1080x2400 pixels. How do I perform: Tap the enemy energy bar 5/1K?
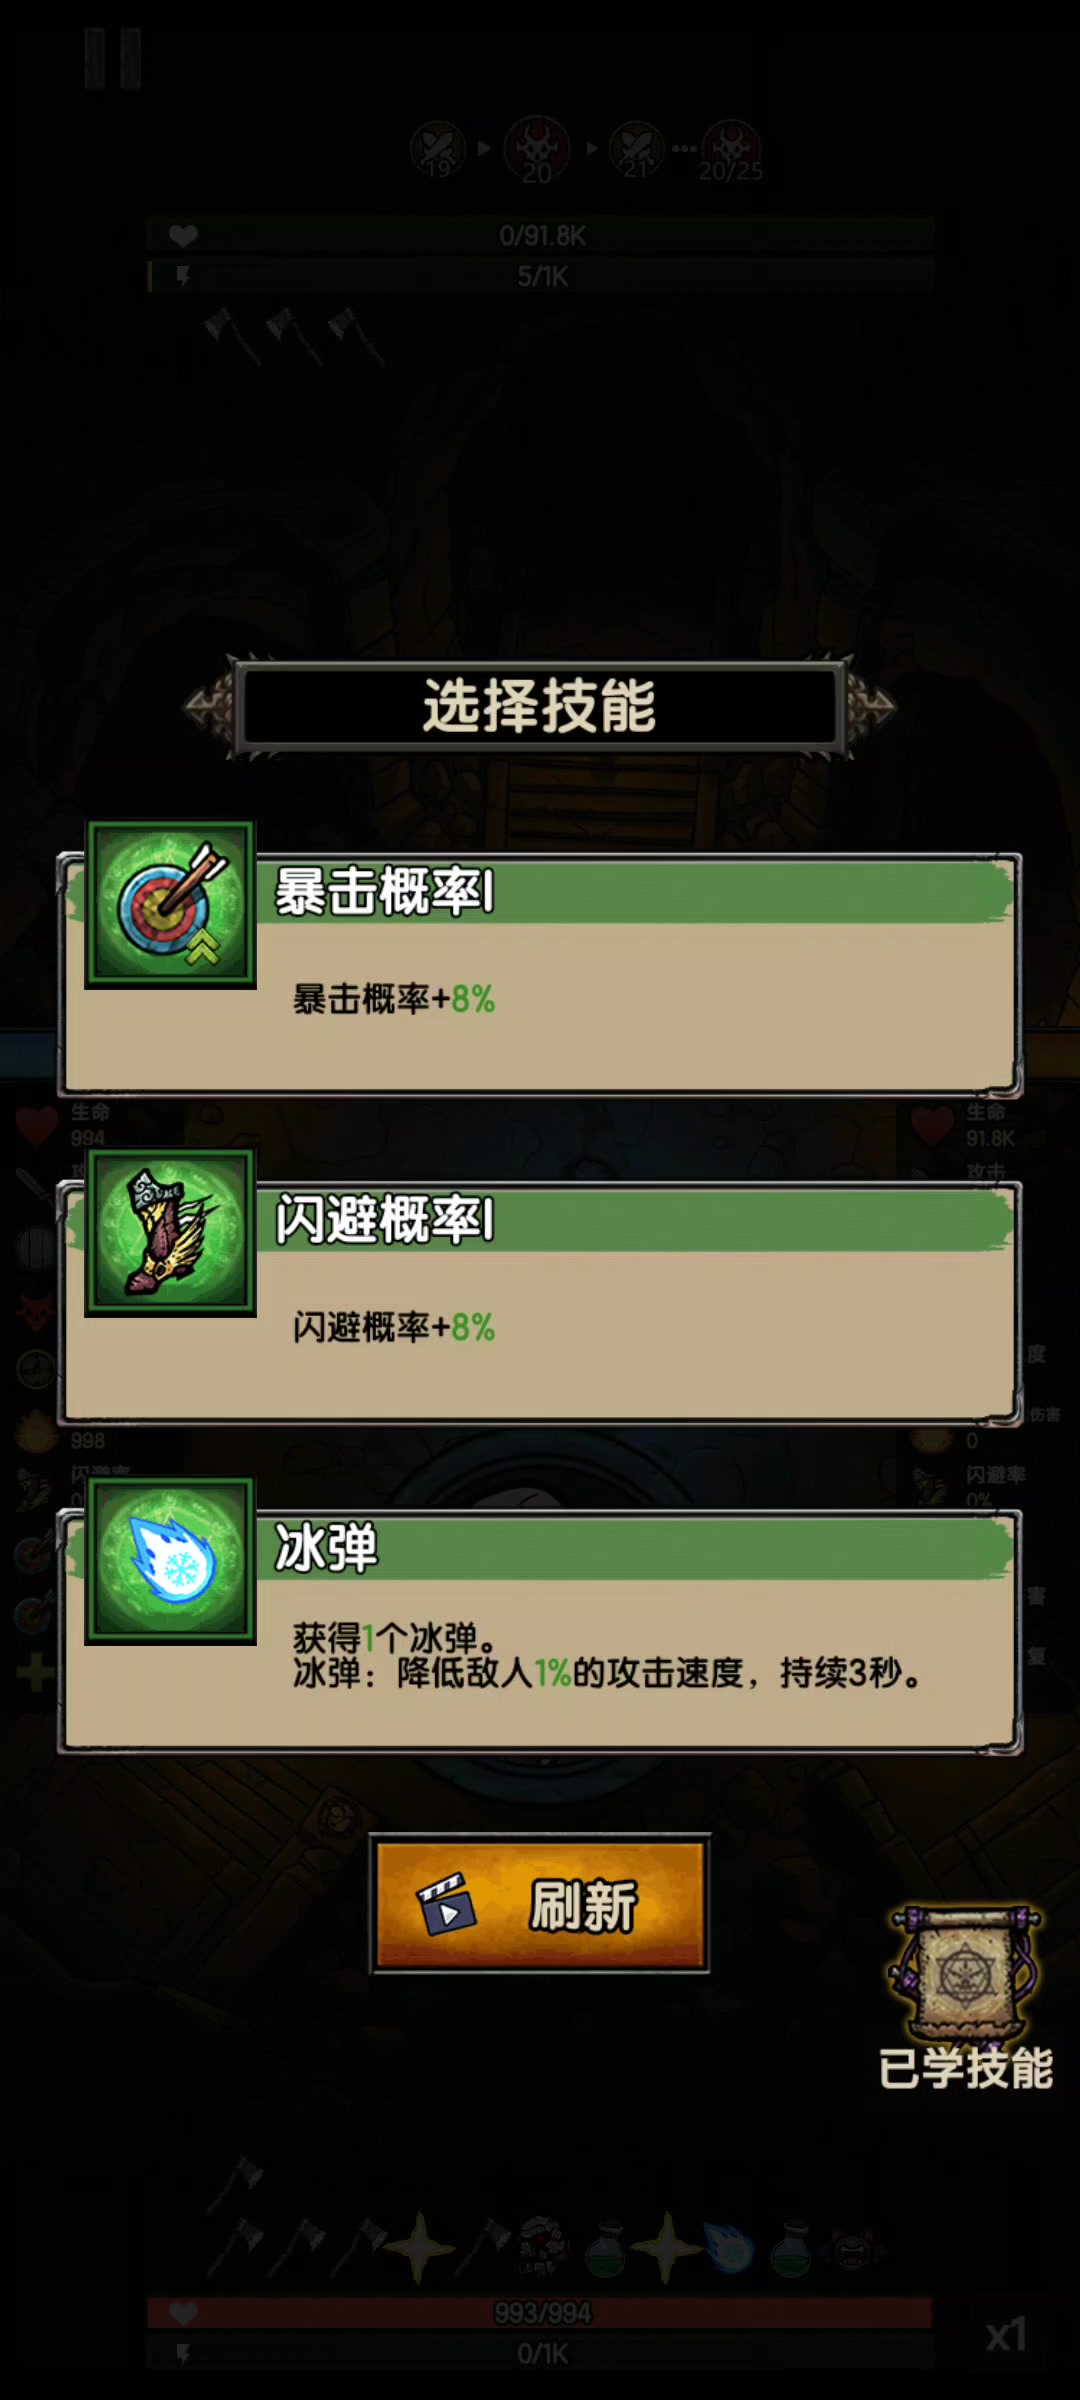click(541, 276)
